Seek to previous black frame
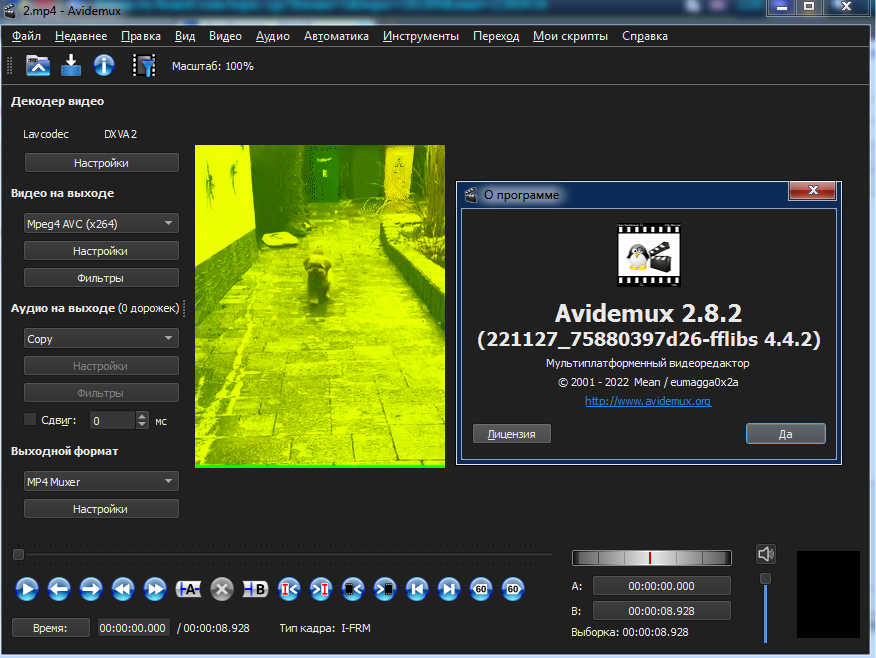Screen dimensions: 876x658 353,589
